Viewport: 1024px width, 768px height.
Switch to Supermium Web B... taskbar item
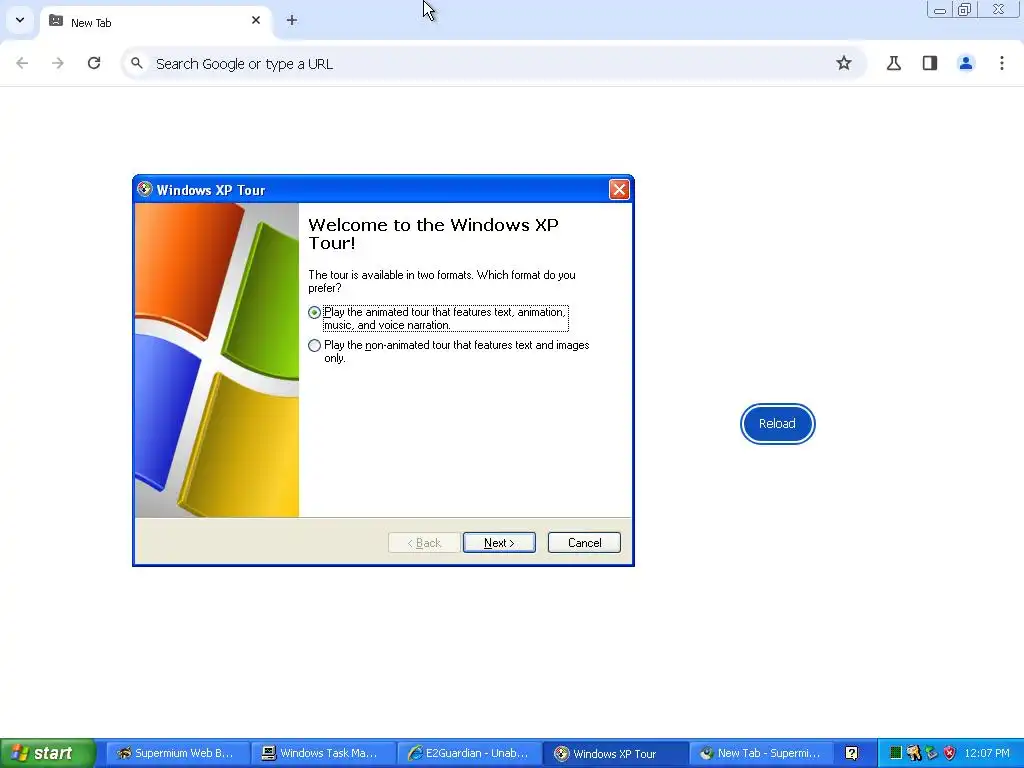click(177, 753)
